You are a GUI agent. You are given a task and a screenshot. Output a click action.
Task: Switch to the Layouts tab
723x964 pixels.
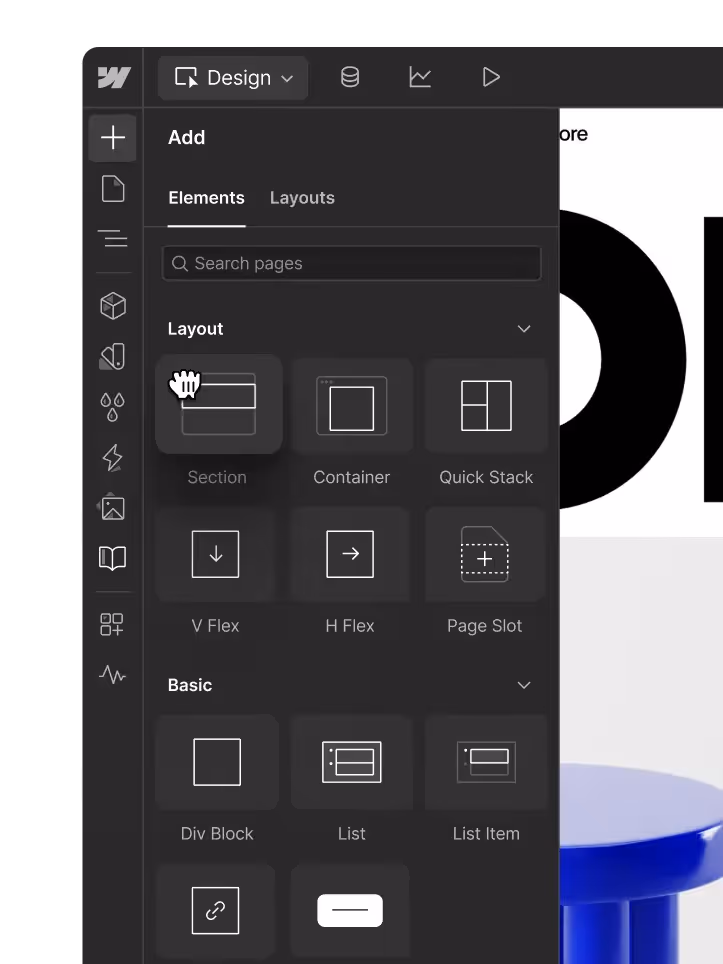tap(302, 198)
